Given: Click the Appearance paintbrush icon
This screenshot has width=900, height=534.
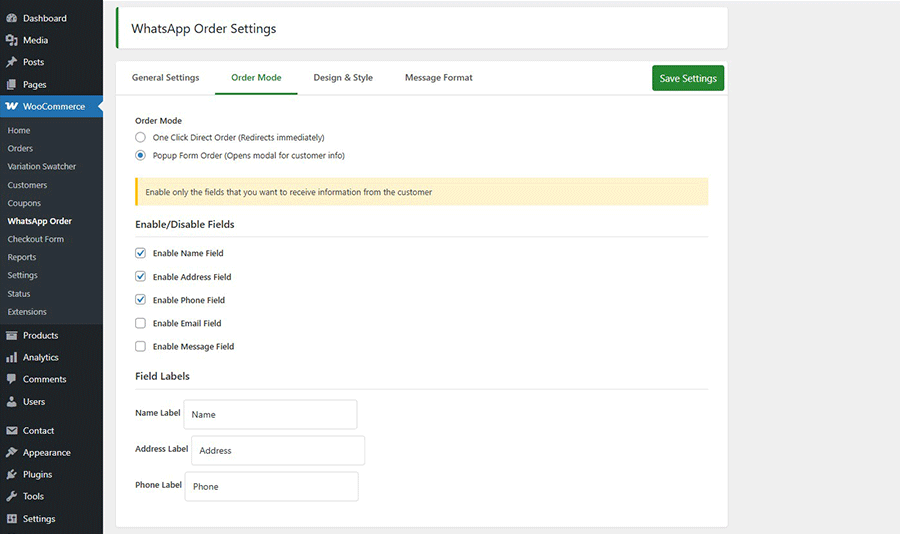Looking at the screenshot, I should [11, 452].
